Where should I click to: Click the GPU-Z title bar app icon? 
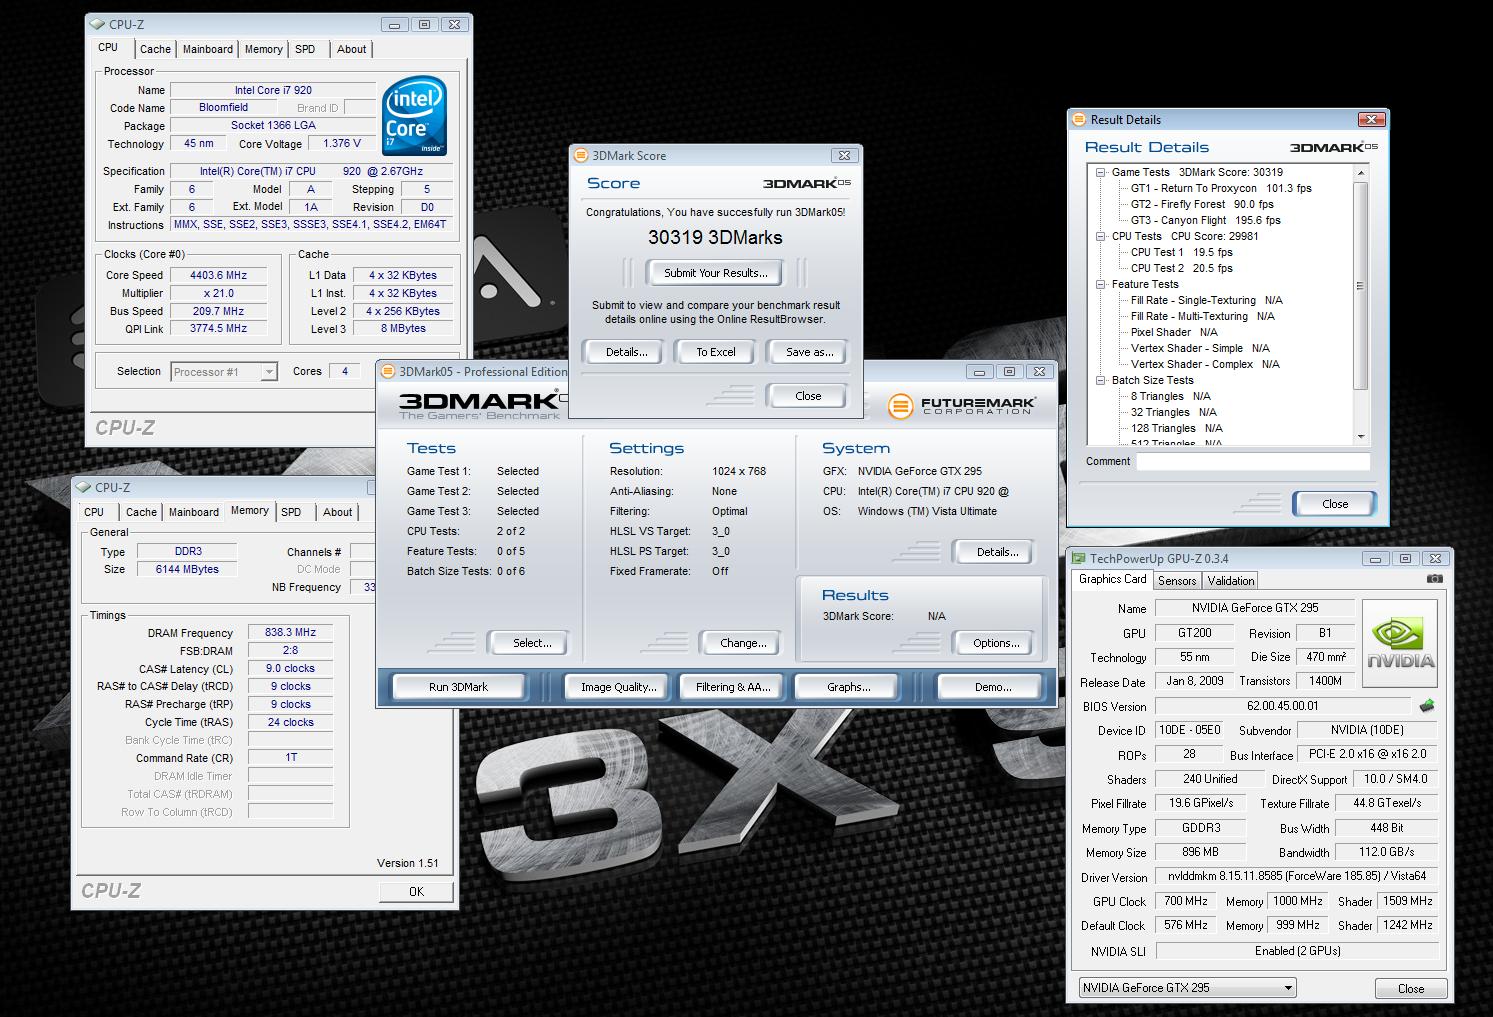pyautogui.click(x=1079, y=558)
